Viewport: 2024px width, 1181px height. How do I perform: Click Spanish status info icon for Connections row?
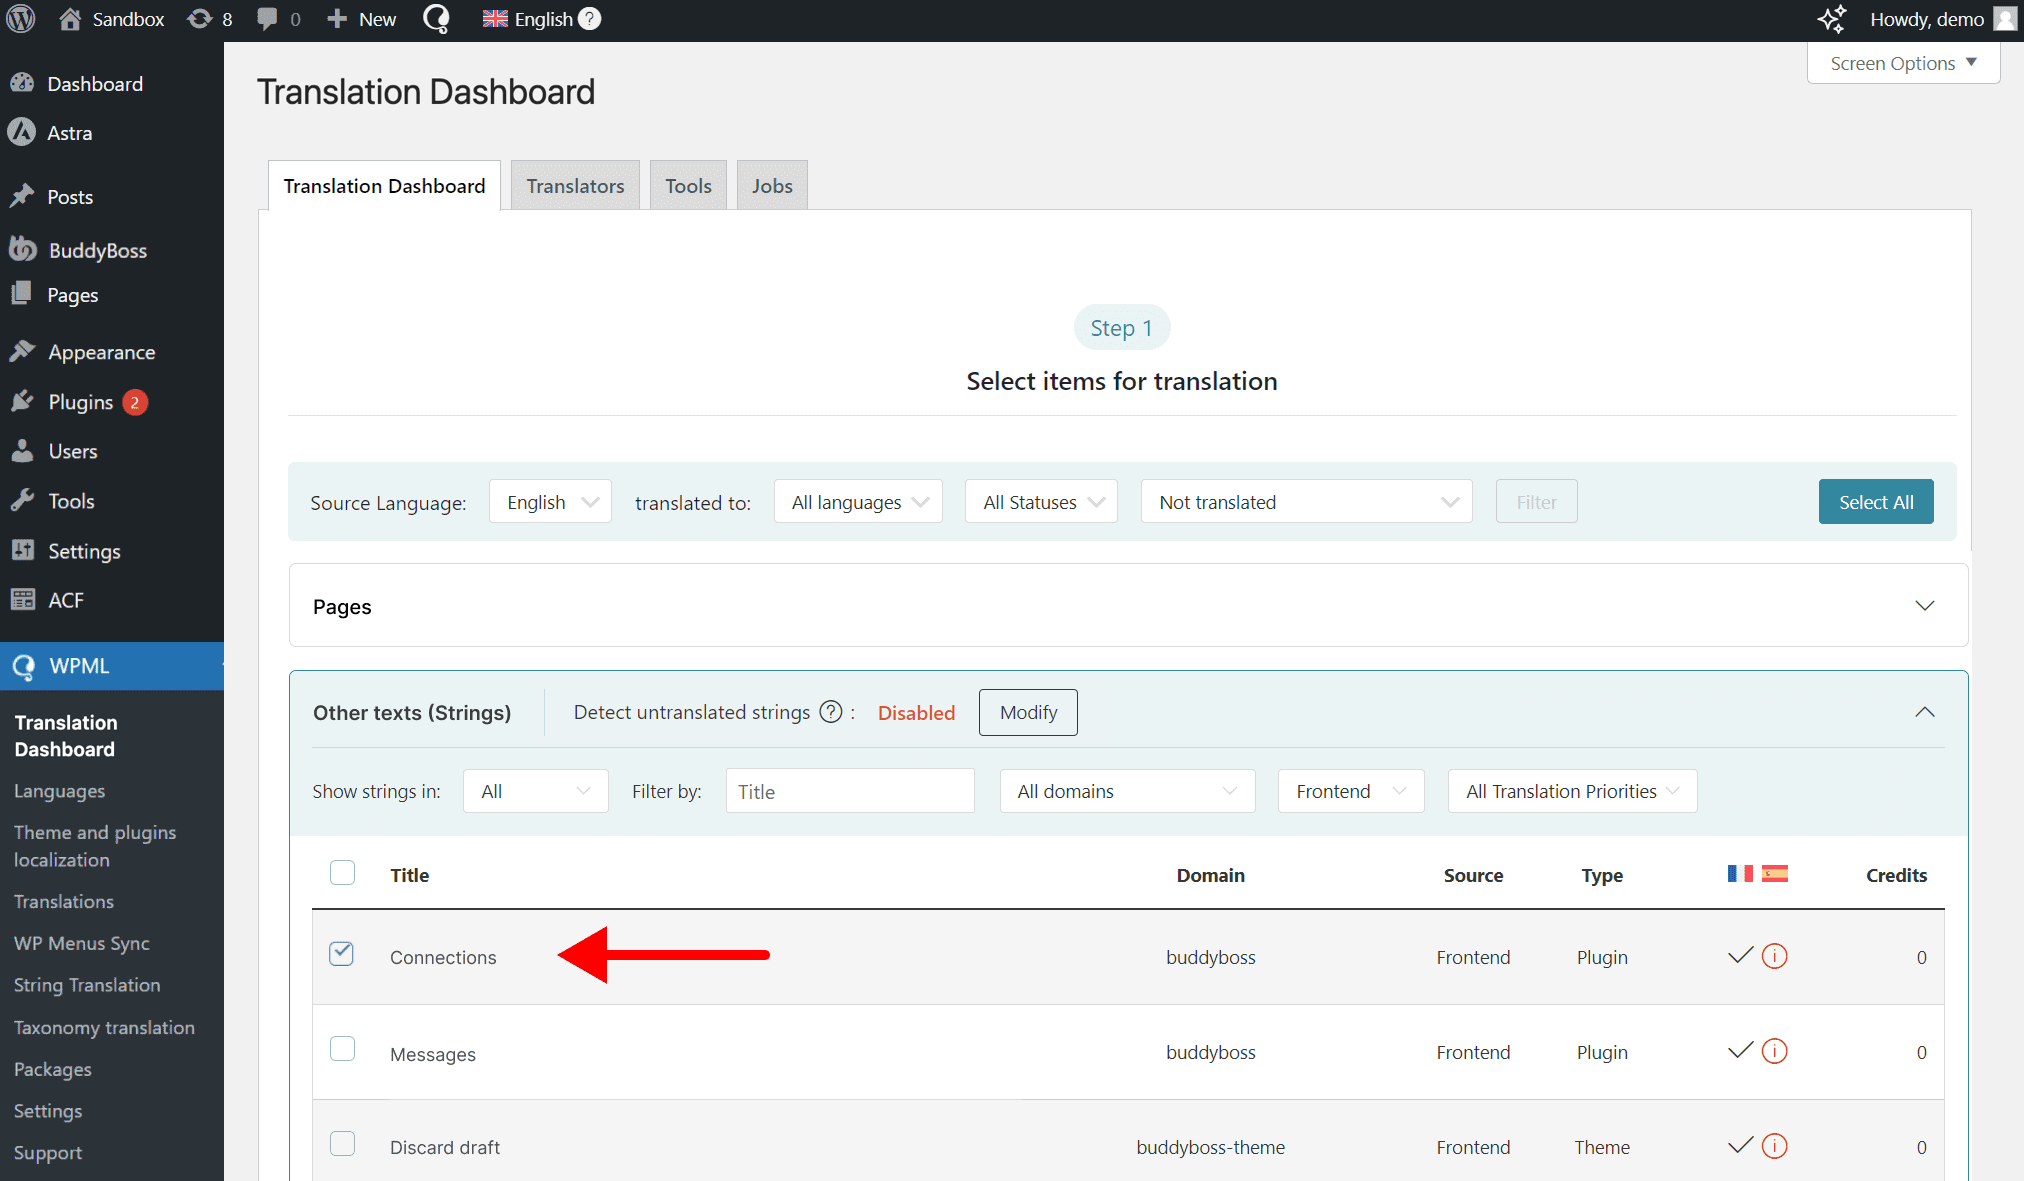(1775, 956)
